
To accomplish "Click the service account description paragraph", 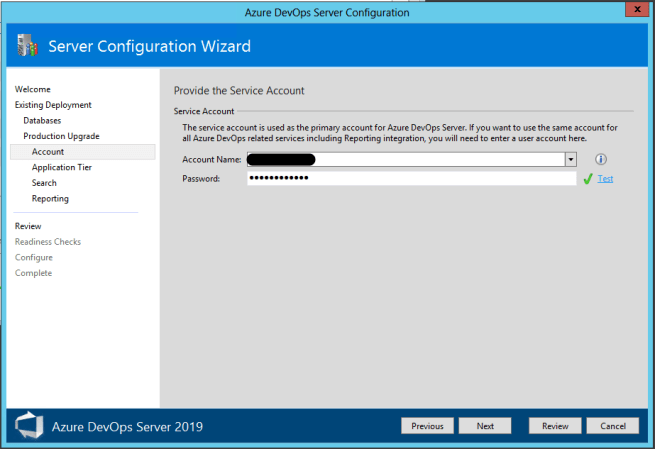I will coord(400,133).
